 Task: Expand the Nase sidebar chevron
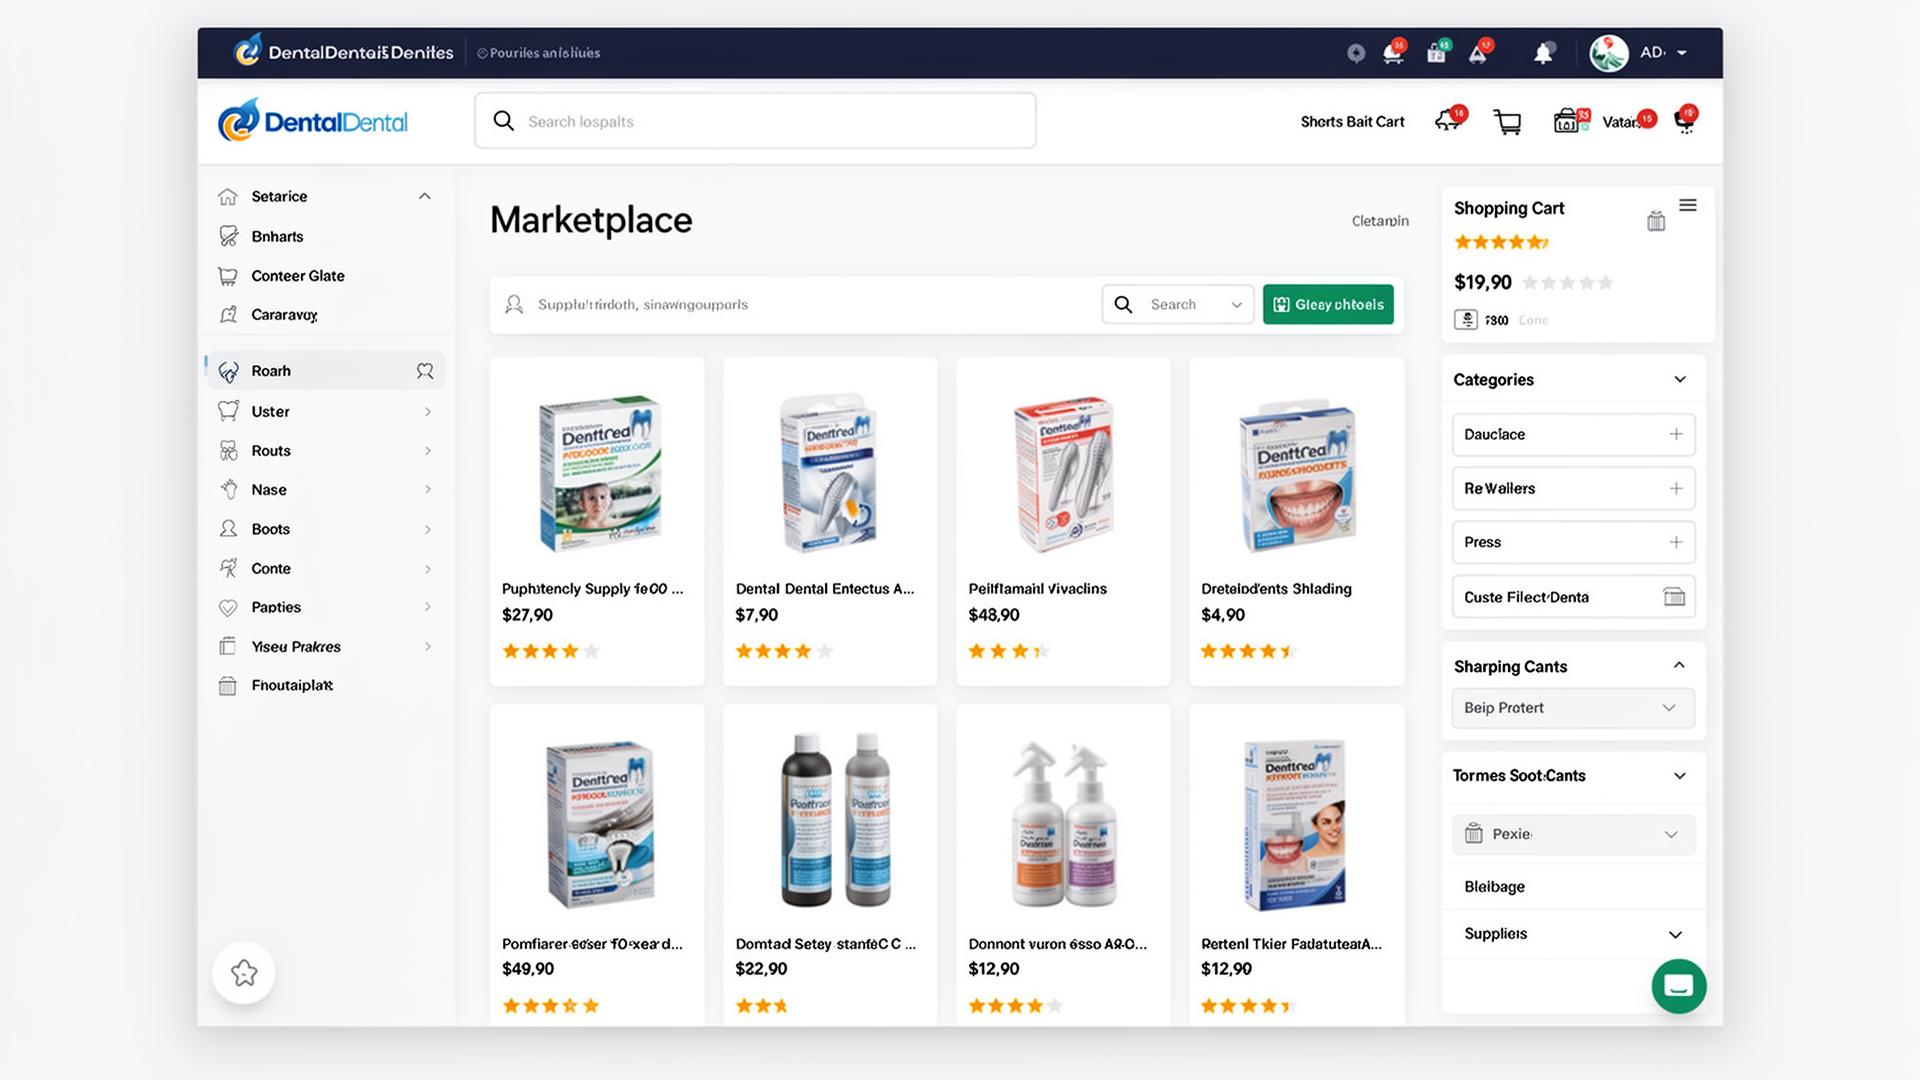coord(428,489)
